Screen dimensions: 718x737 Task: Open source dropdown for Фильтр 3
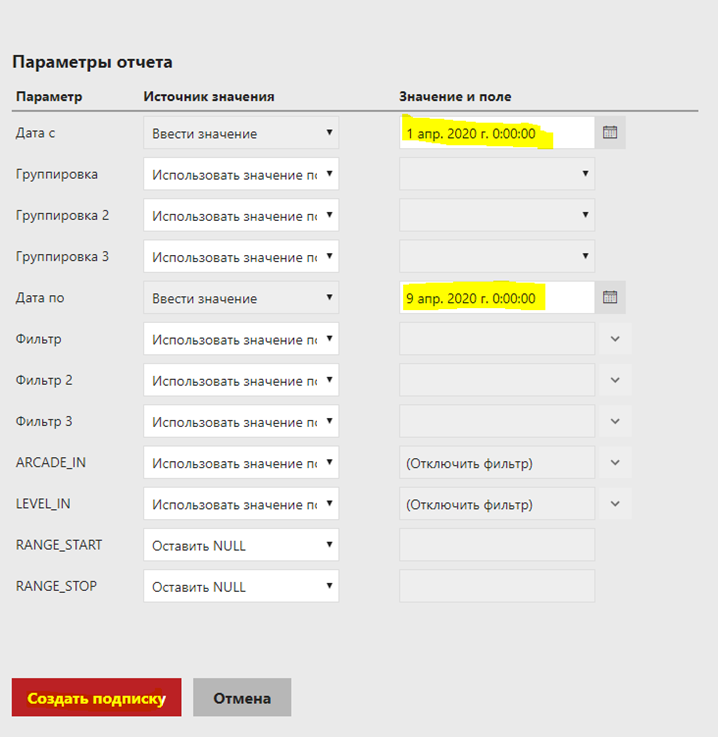point(241,422)
